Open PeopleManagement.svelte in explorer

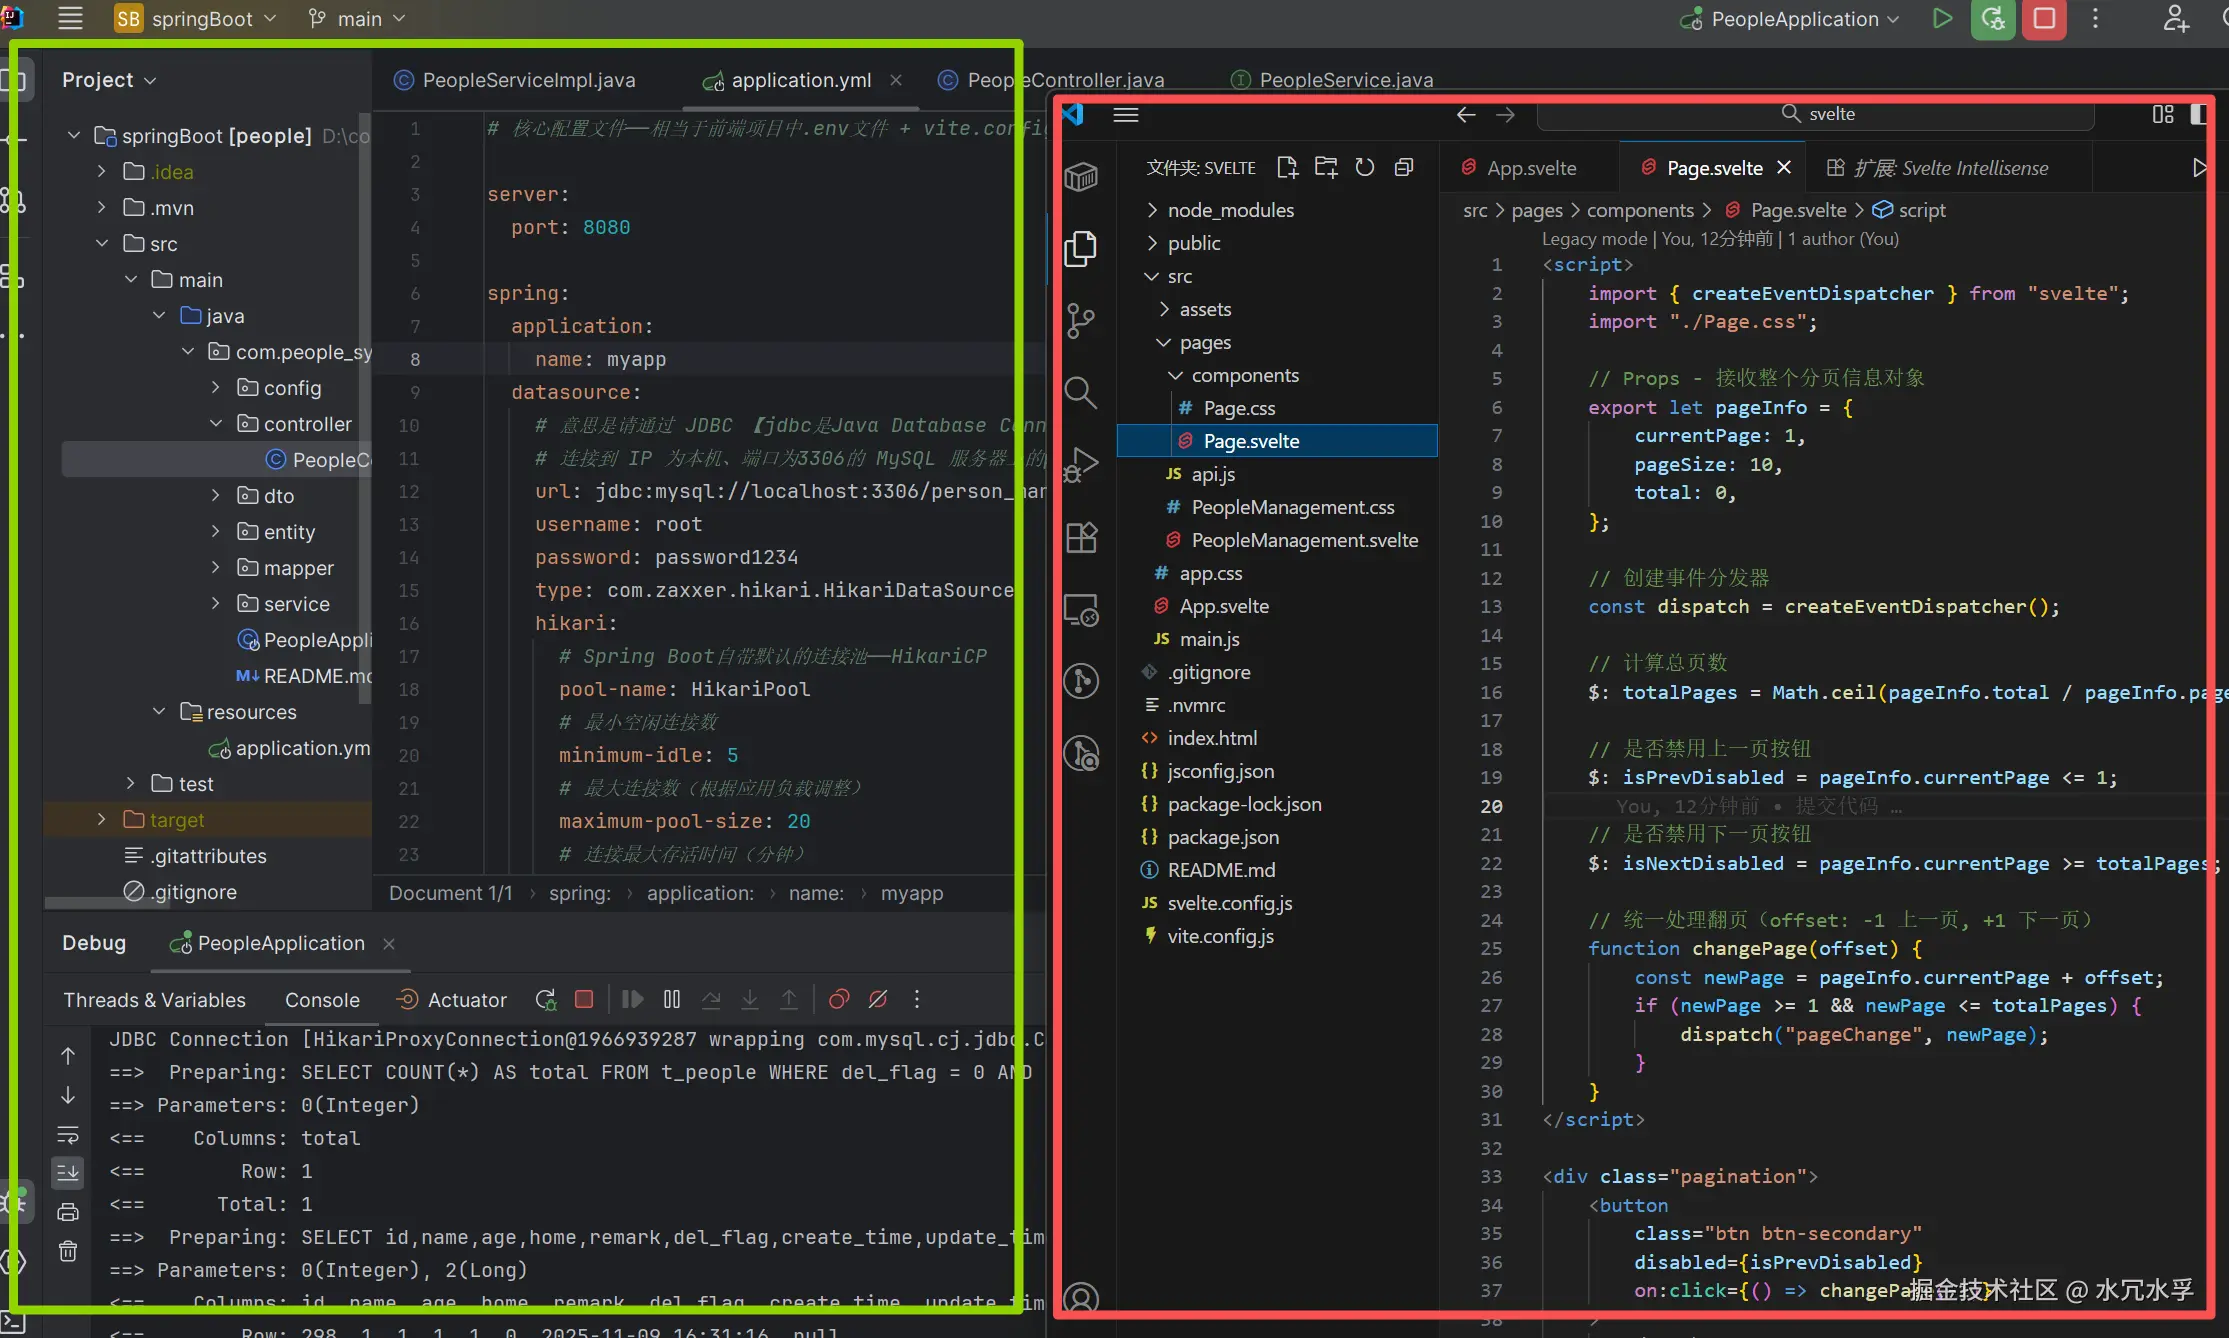pyautogui.click(x=1304, y=540)
